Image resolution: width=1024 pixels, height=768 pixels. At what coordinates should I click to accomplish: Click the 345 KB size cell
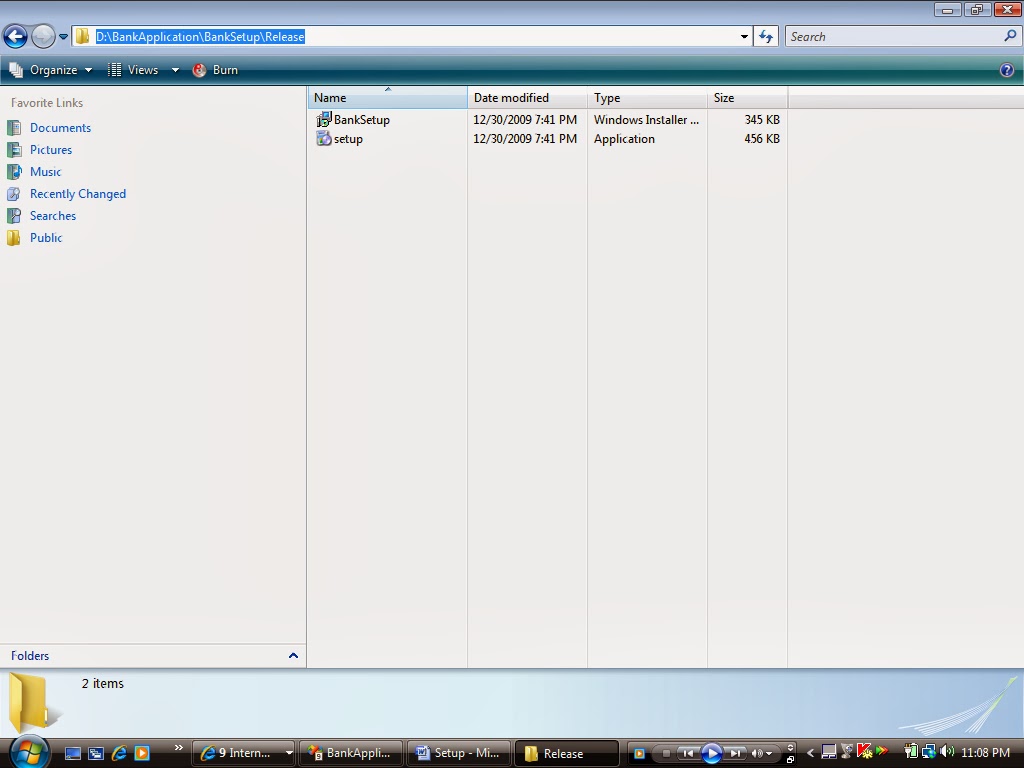click(762, 120)
